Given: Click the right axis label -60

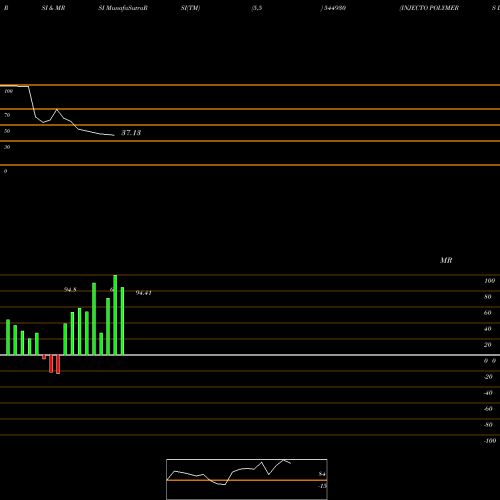Looking at the screenshot, I should (488, 409).
